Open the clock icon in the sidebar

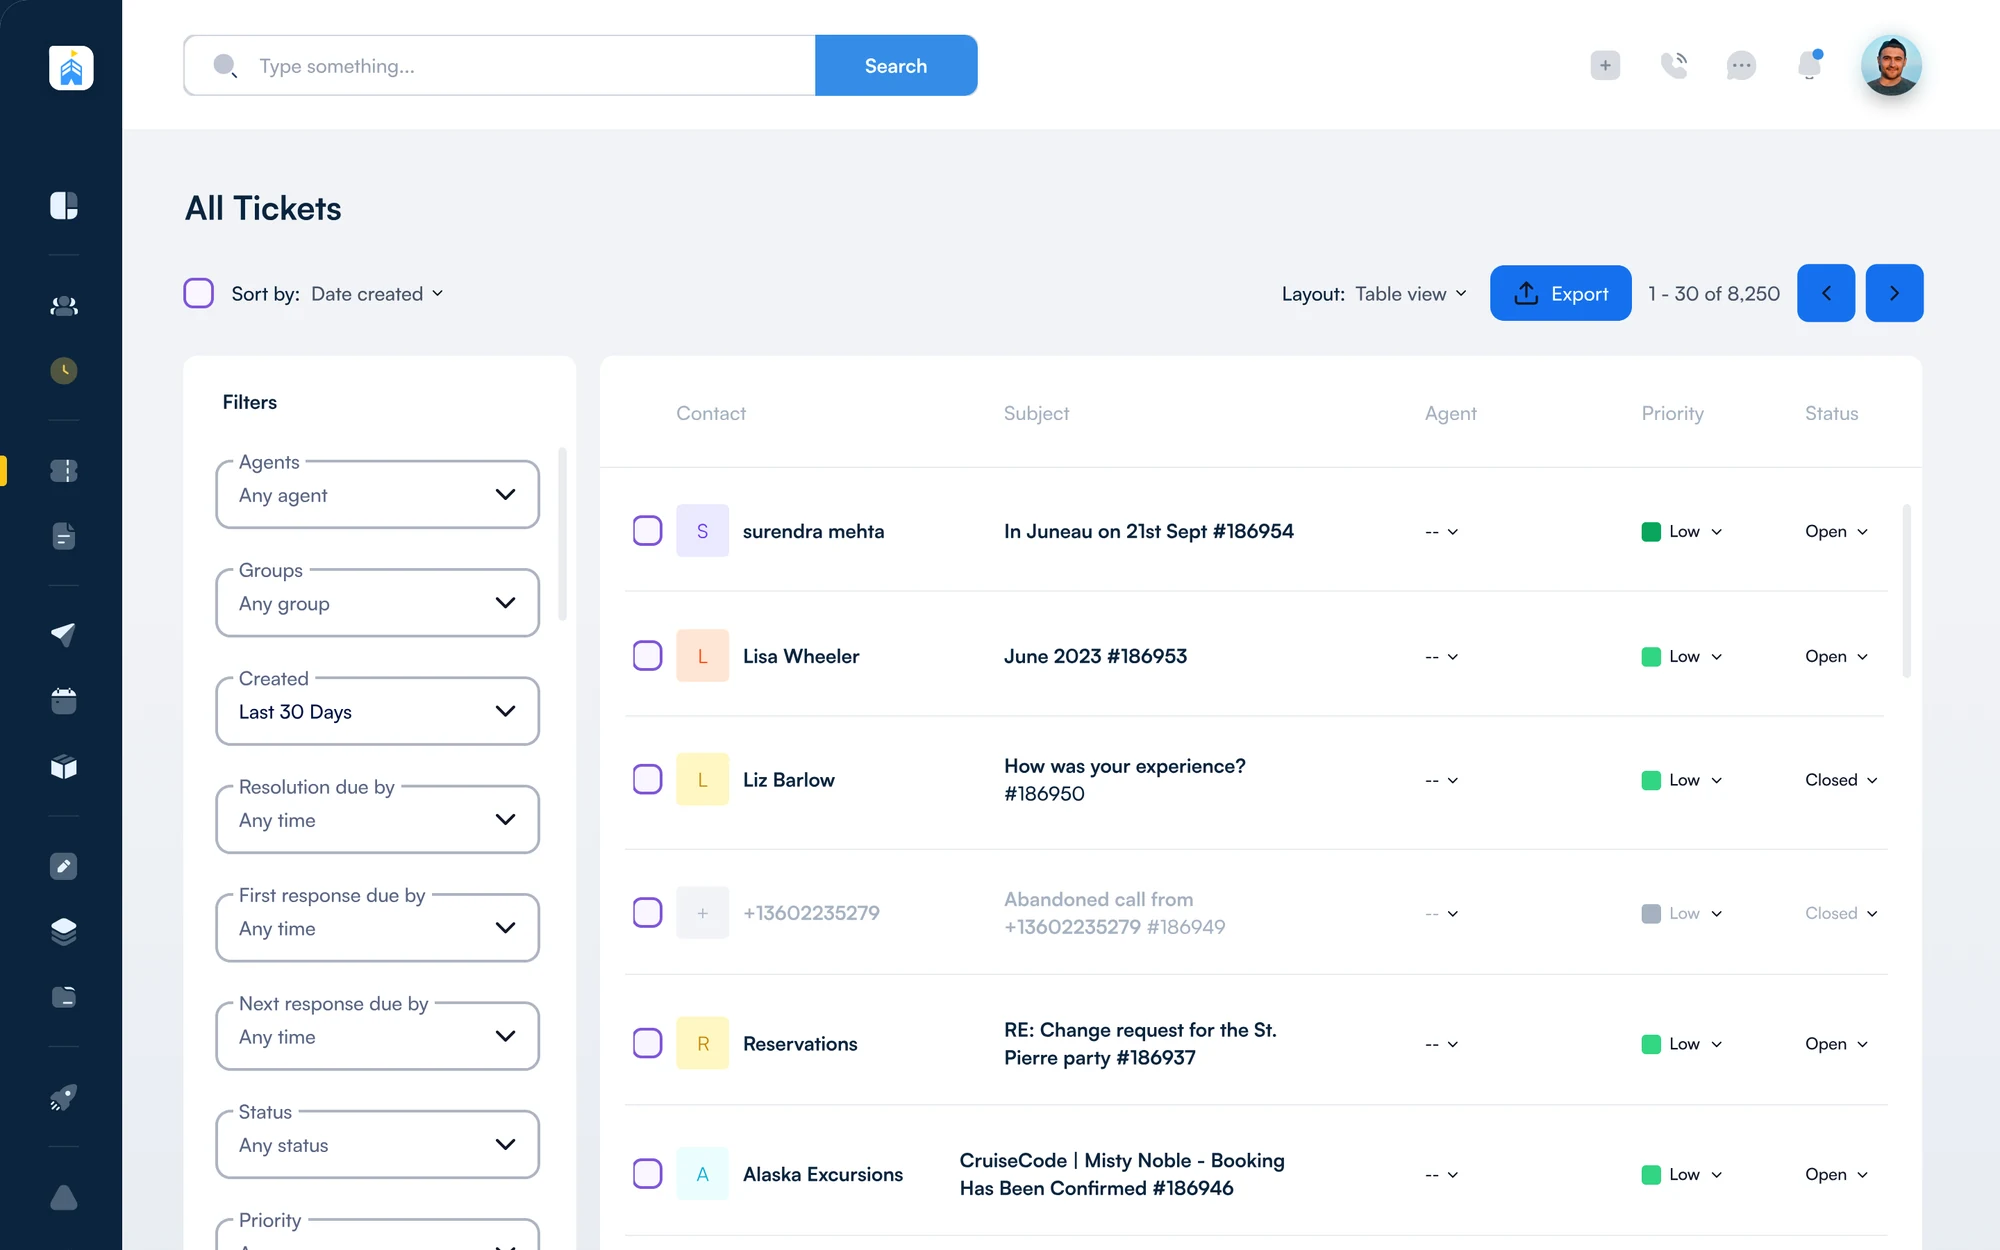click(64, 371)
